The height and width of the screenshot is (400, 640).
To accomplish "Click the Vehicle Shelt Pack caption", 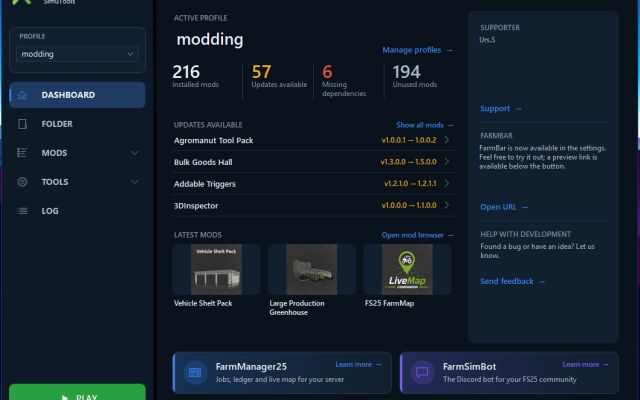I will (x=203, y=303).
